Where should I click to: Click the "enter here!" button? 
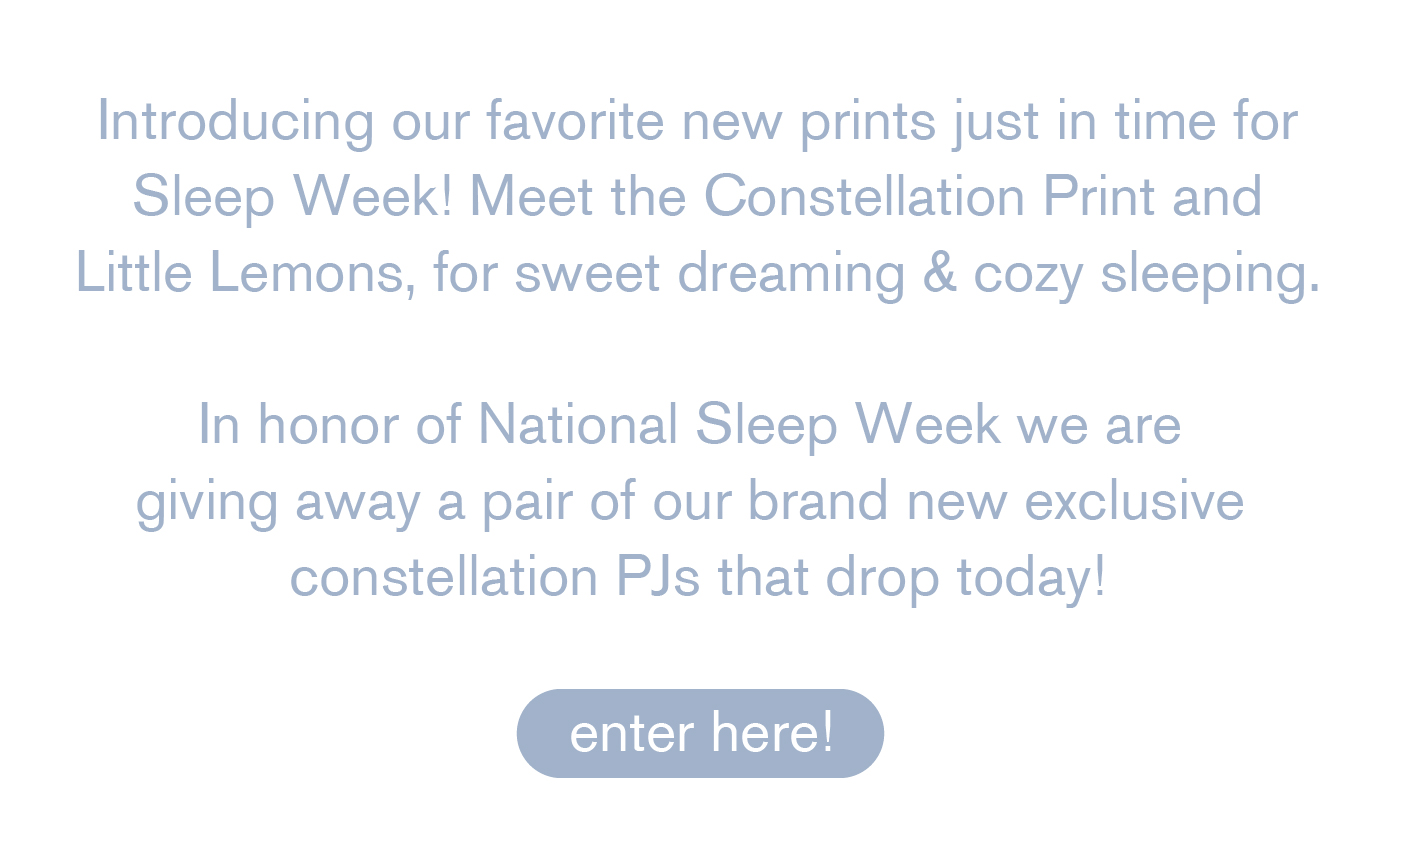[x=700, y=733]
